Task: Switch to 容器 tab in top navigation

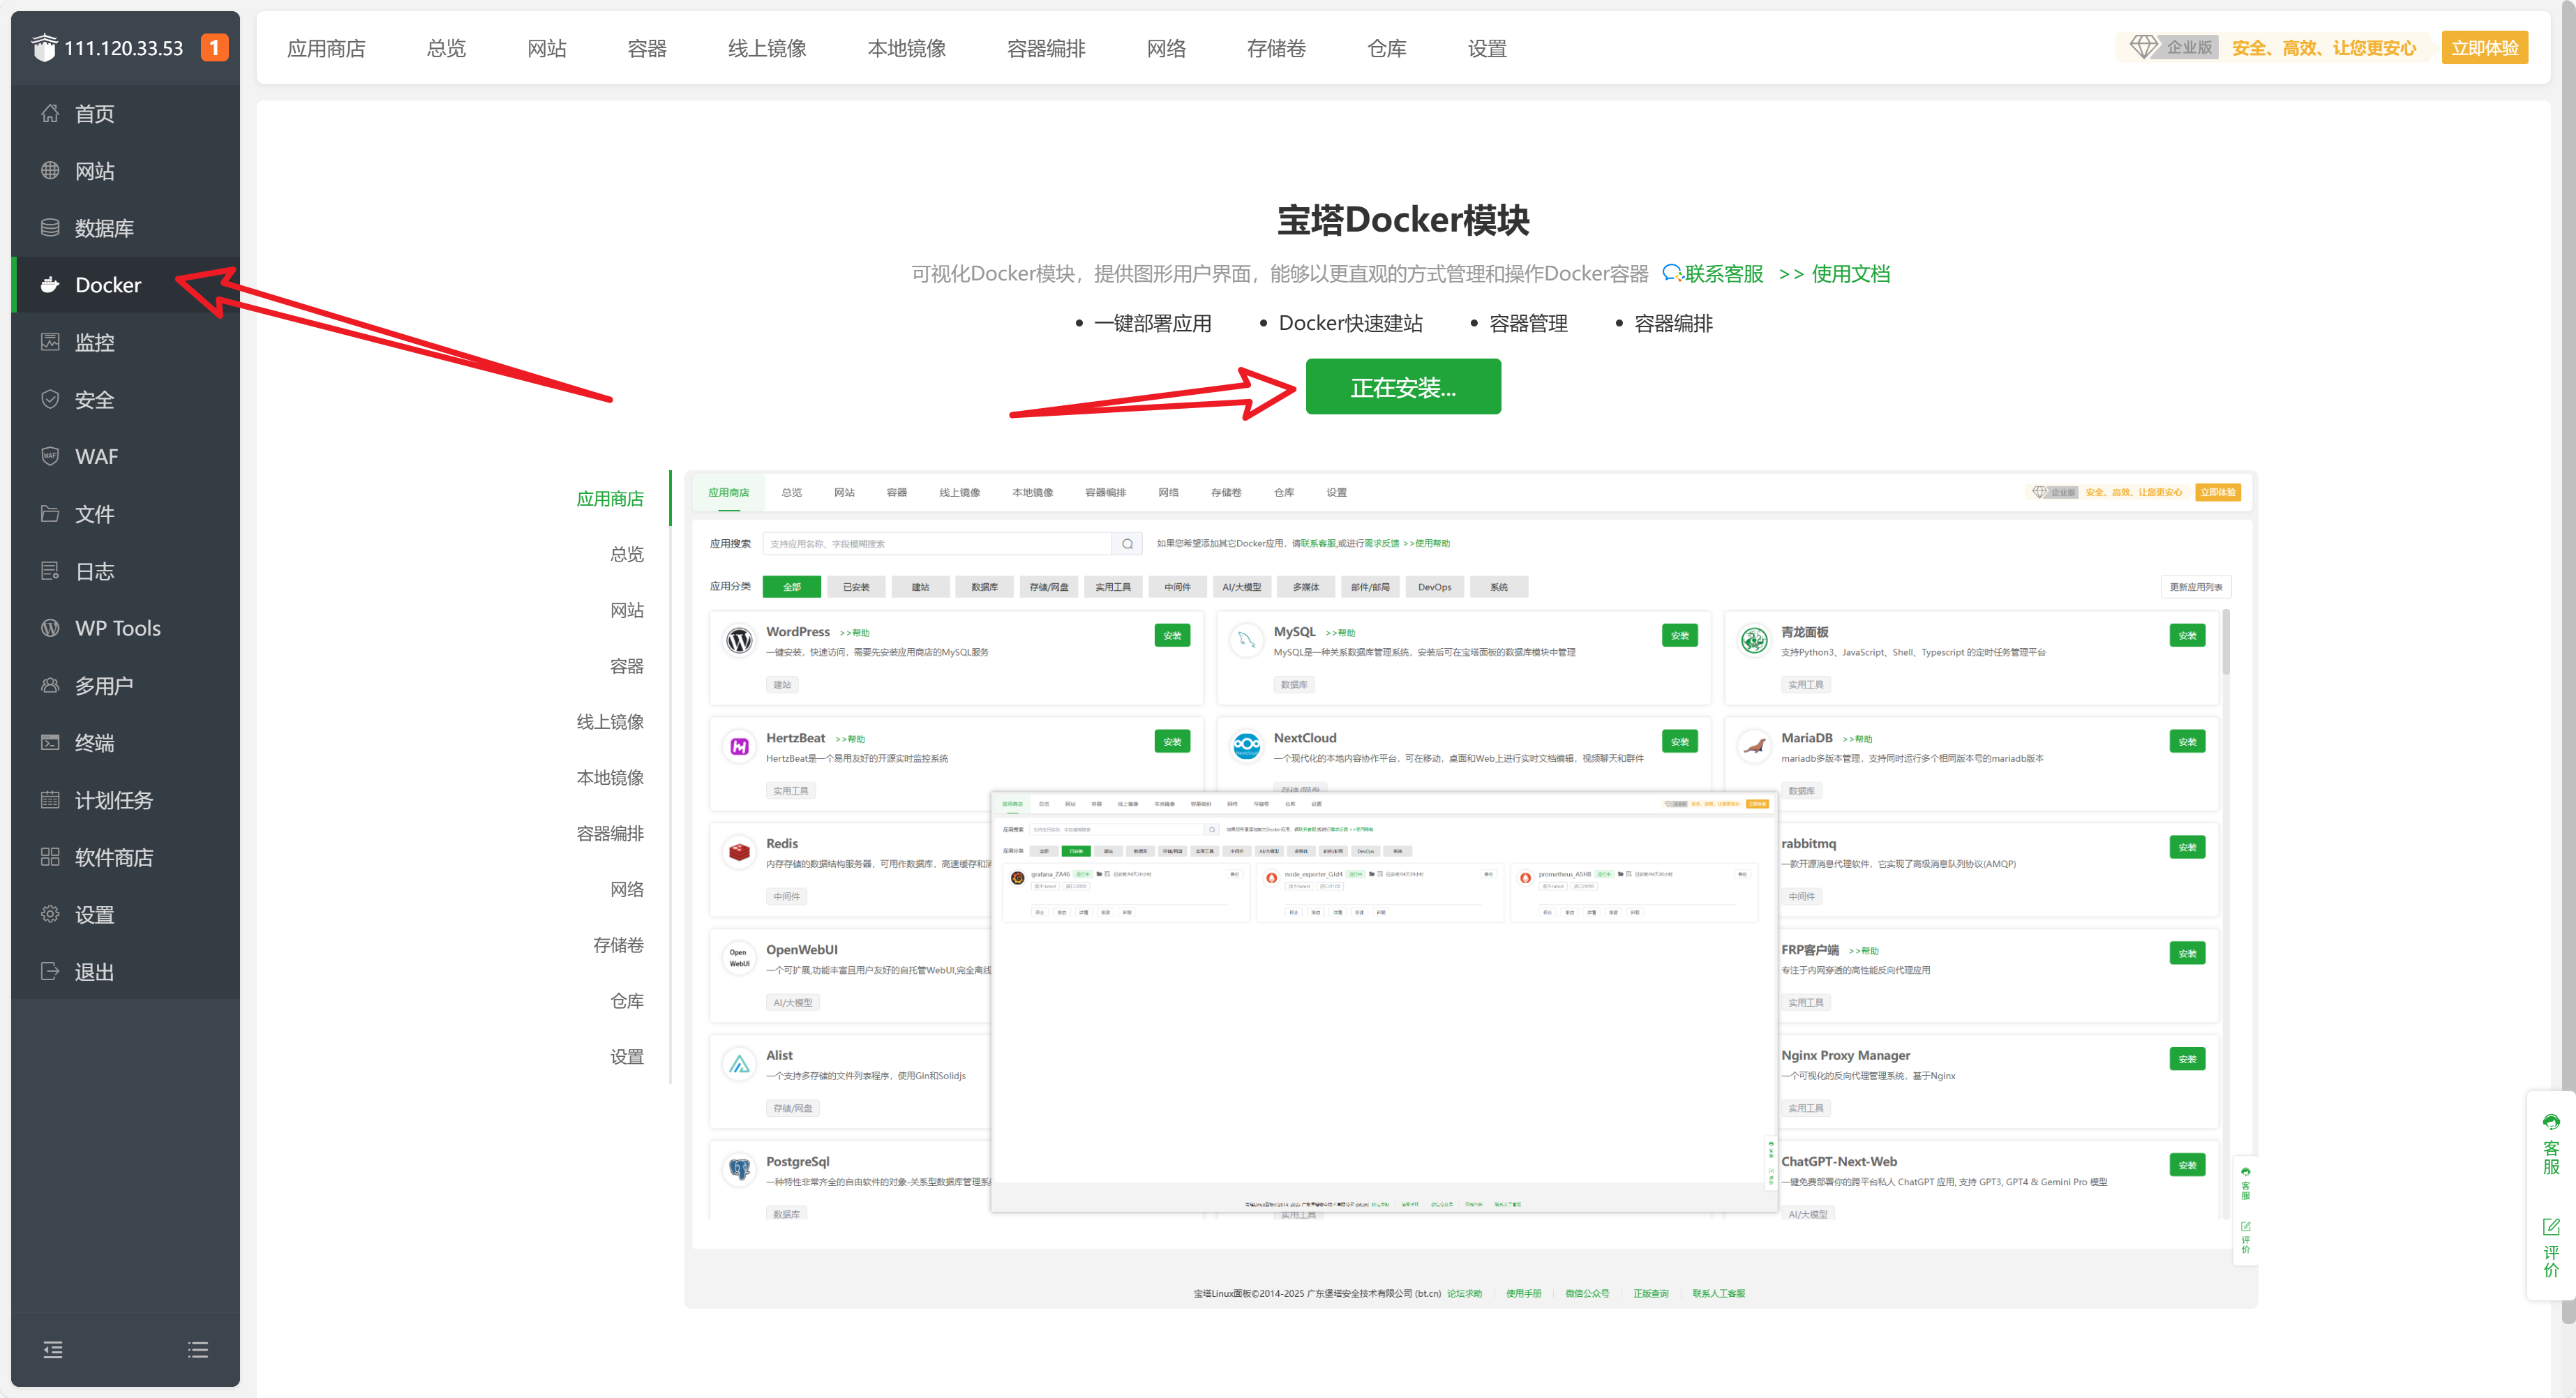Action: (x=647, y=48)
